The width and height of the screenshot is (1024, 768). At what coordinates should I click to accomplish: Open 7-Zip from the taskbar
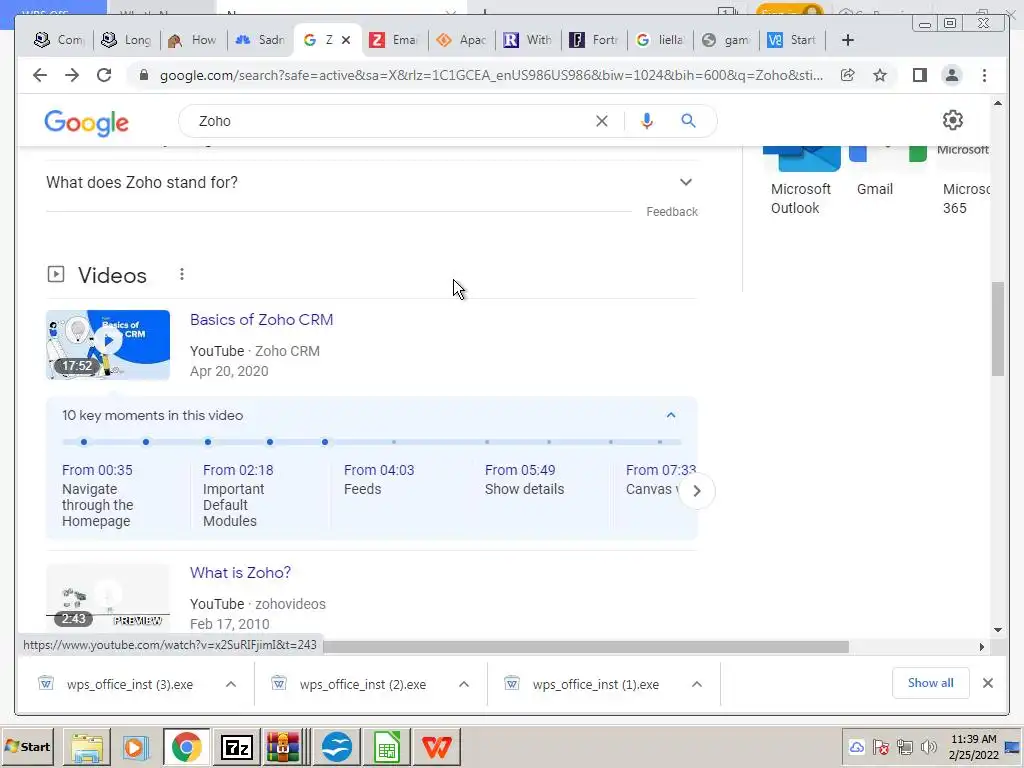pos(236,746)
